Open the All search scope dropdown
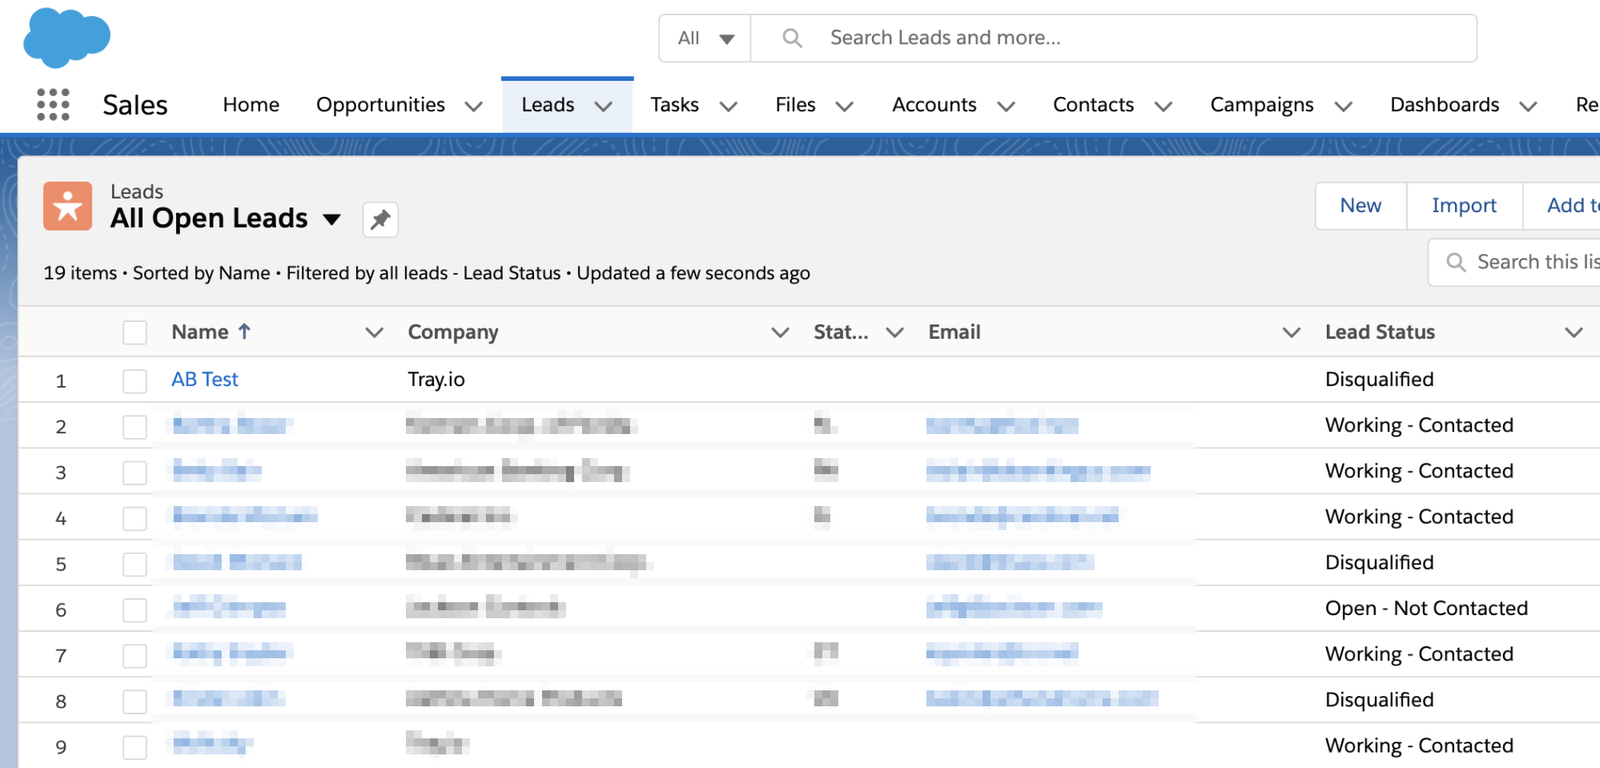This screenshot has width=1600, height=768. 705,38
